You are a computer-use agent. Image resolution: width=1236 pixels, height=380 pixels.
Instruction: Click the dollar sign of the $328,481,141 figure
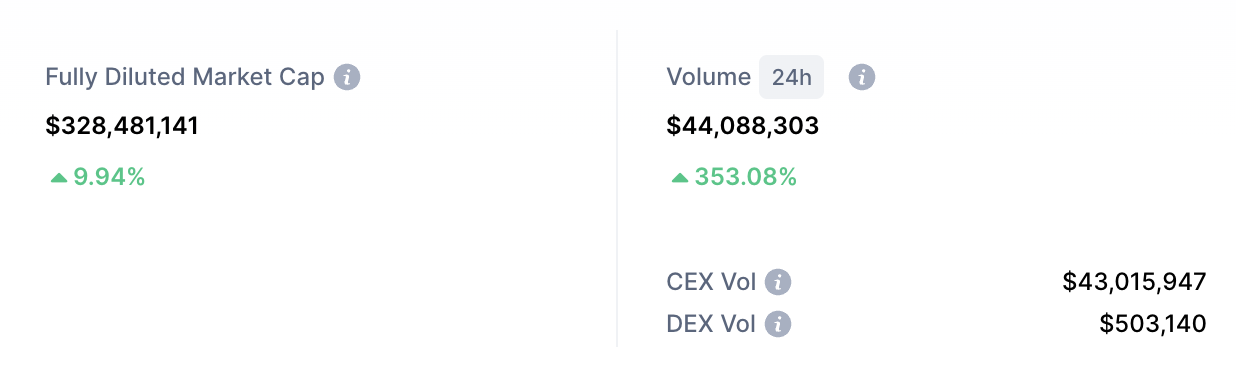(53, 126)
